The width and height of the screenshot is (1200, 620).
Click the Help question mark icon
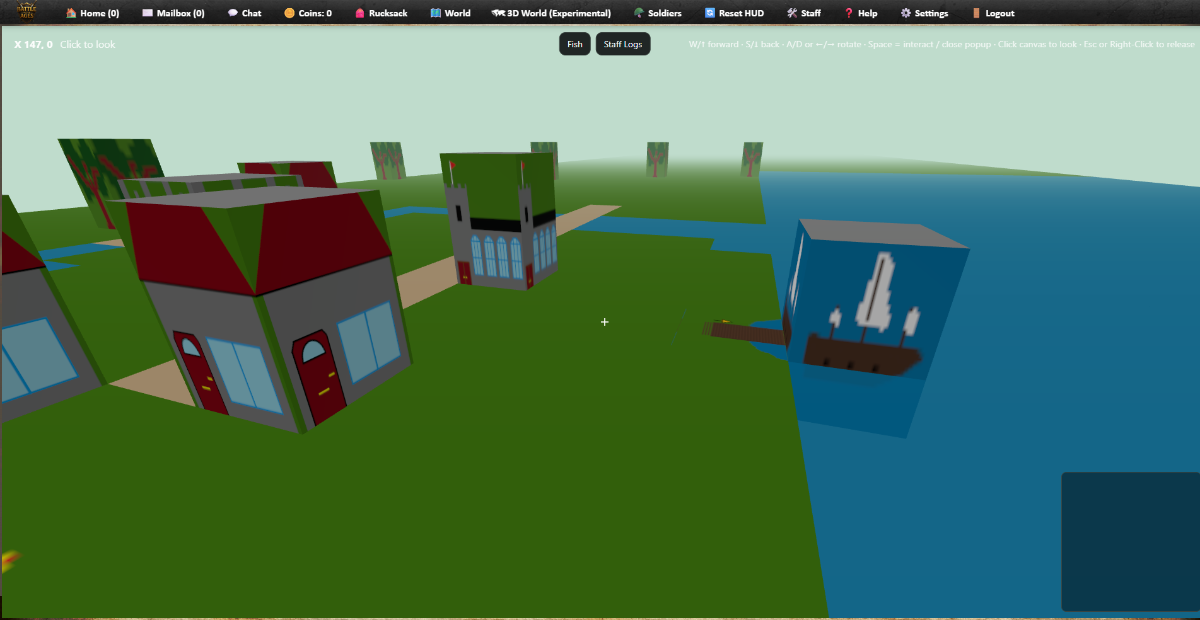849,13
